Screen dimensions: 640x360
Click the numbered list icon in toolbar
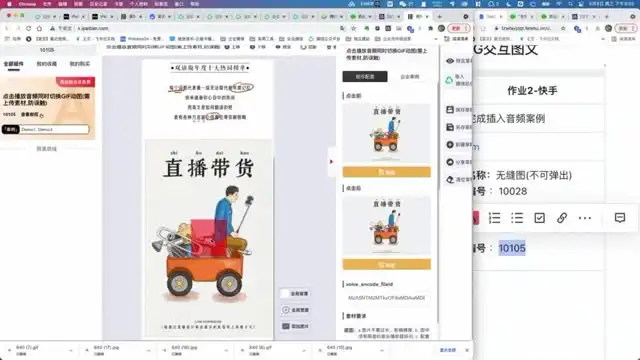494,218
